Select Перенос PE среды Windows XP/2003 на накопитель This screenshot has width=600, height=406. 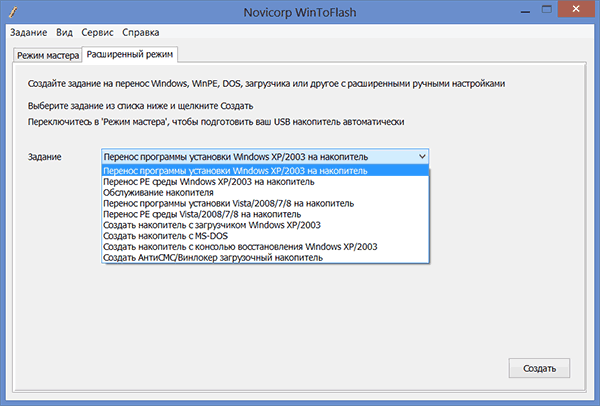(265, 181)
